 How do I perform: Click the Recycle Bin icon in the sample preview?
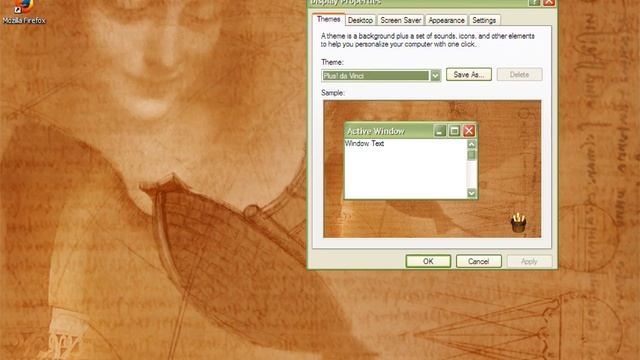519,223
